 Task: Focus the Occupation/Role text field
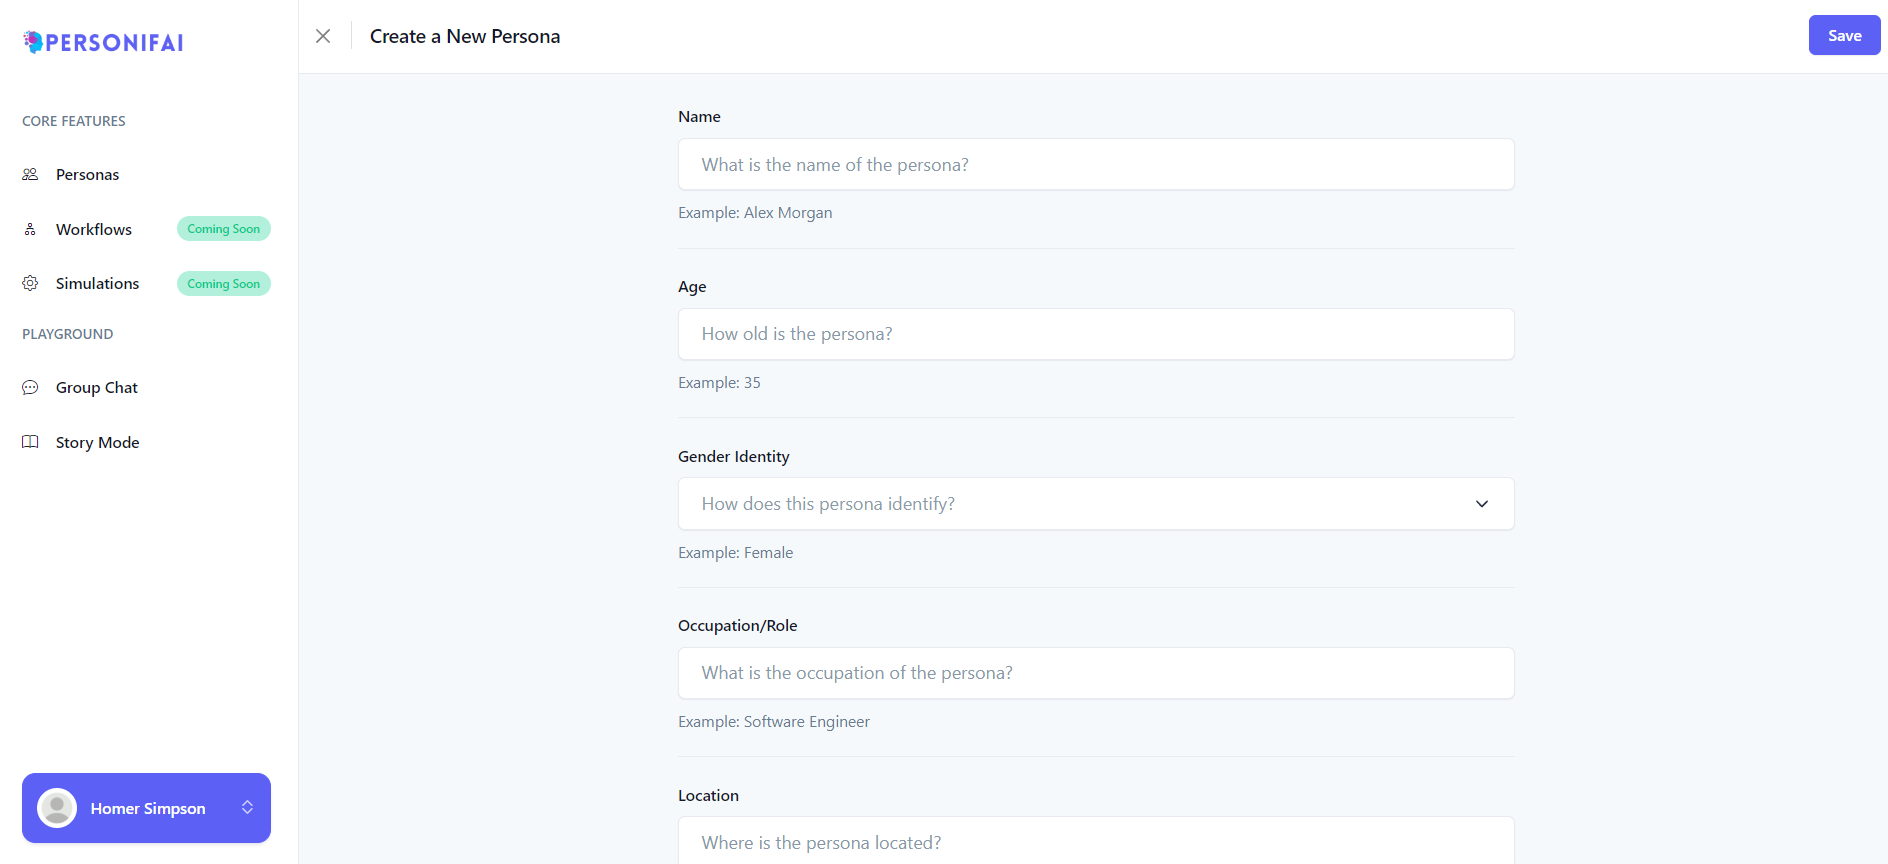pos(1095,673)
